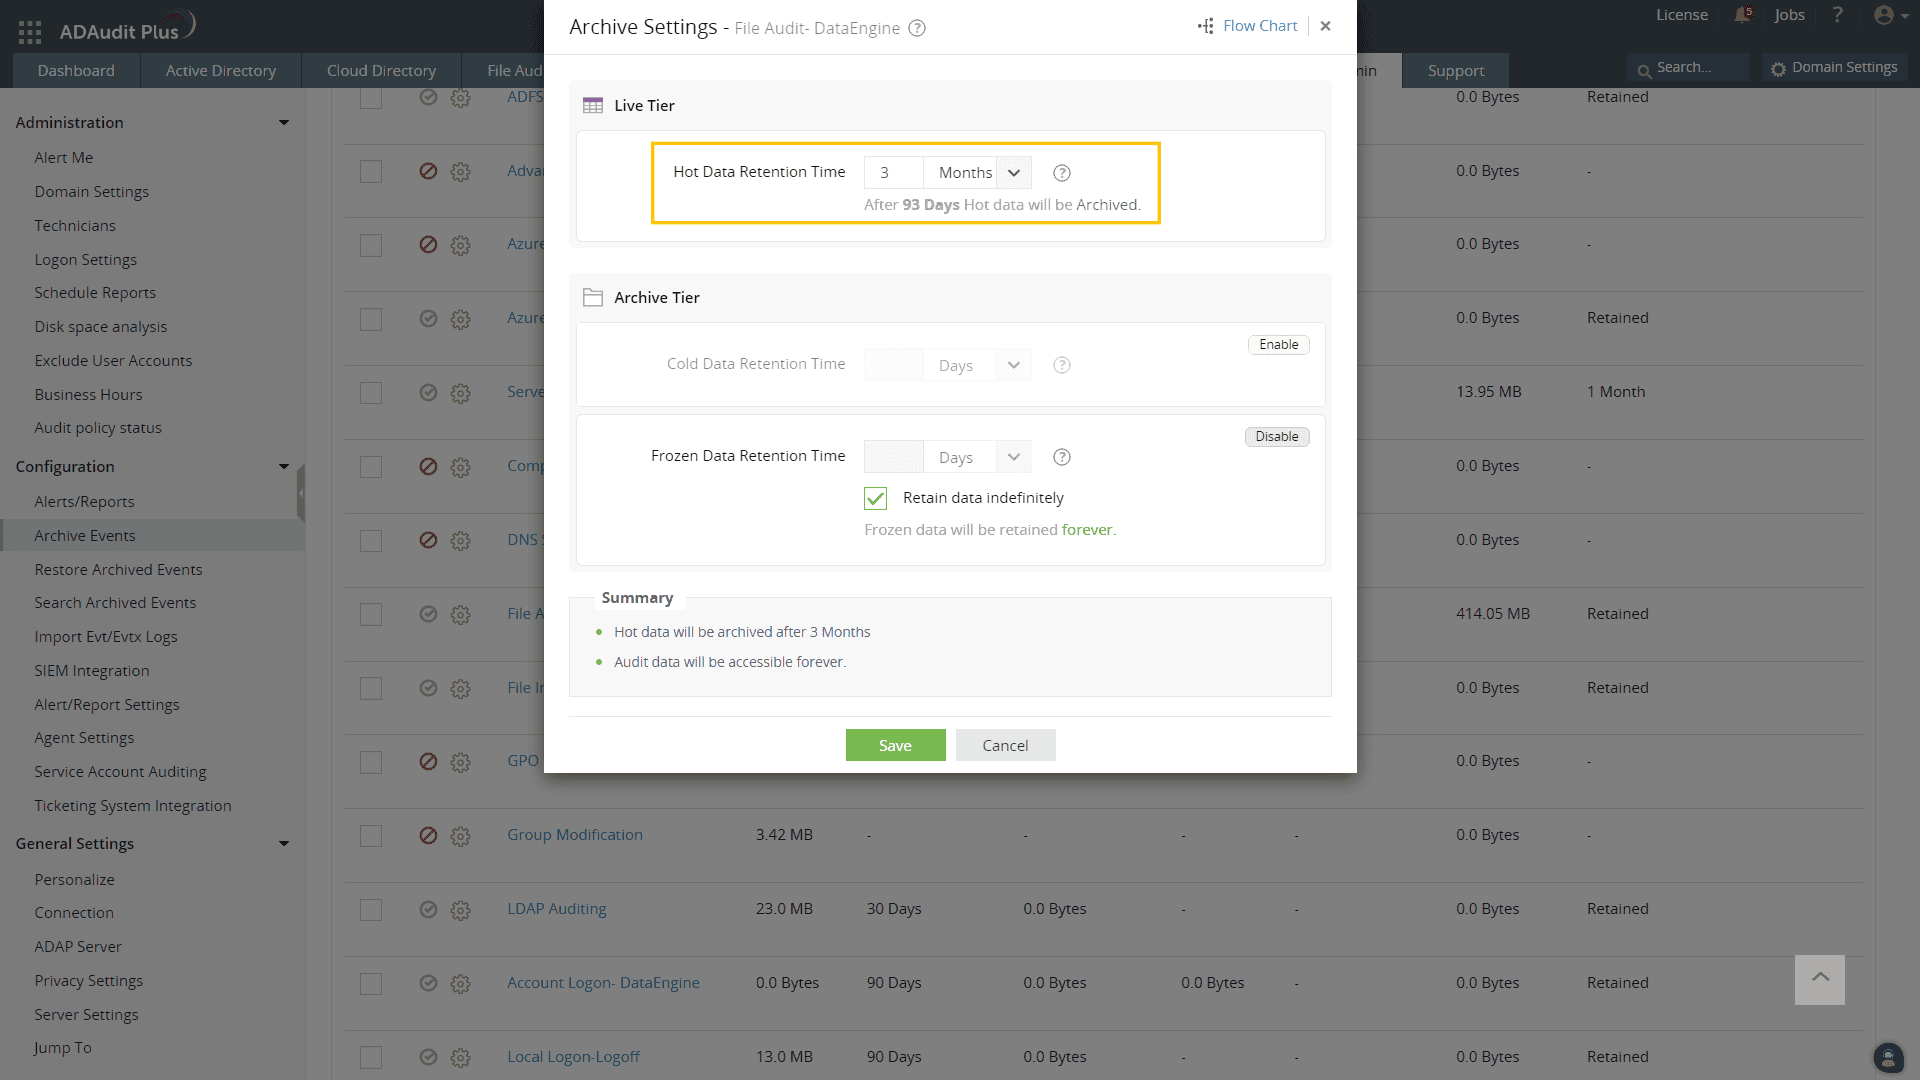
Task: Click the Hot Data Retention value field
Action: [x=893, y=173]
